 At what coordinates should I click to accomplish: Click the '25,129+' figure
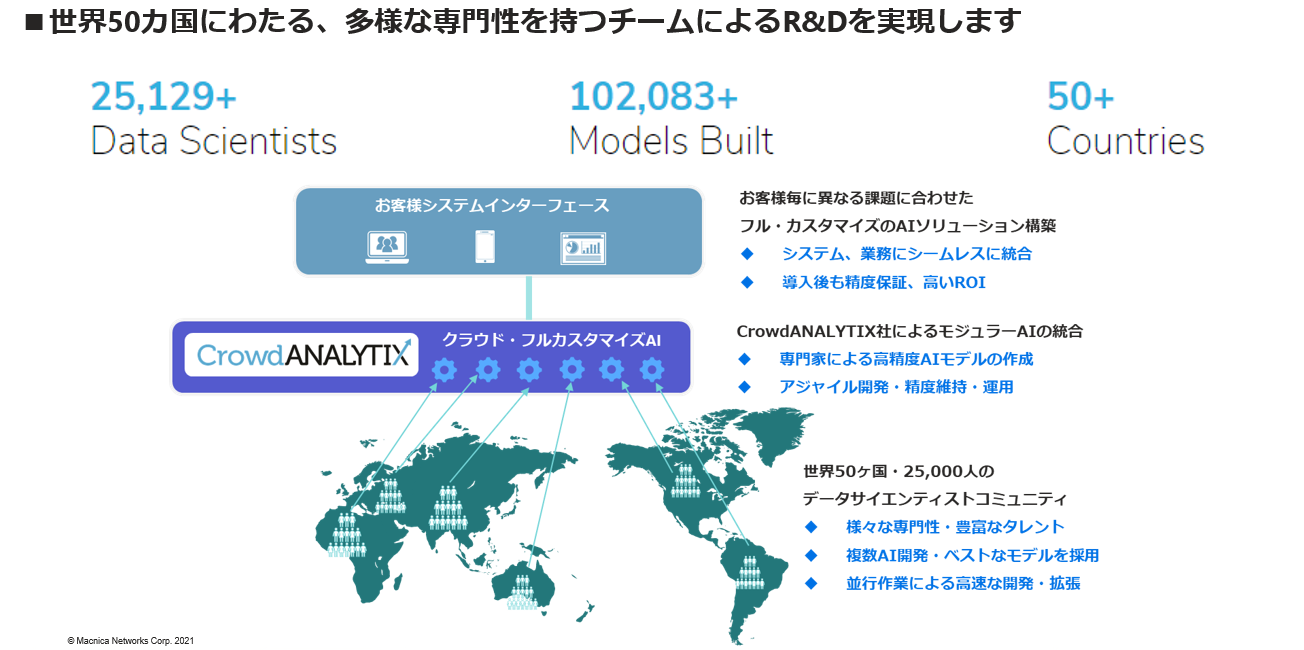pyautogui.click(x=164, y=96)
